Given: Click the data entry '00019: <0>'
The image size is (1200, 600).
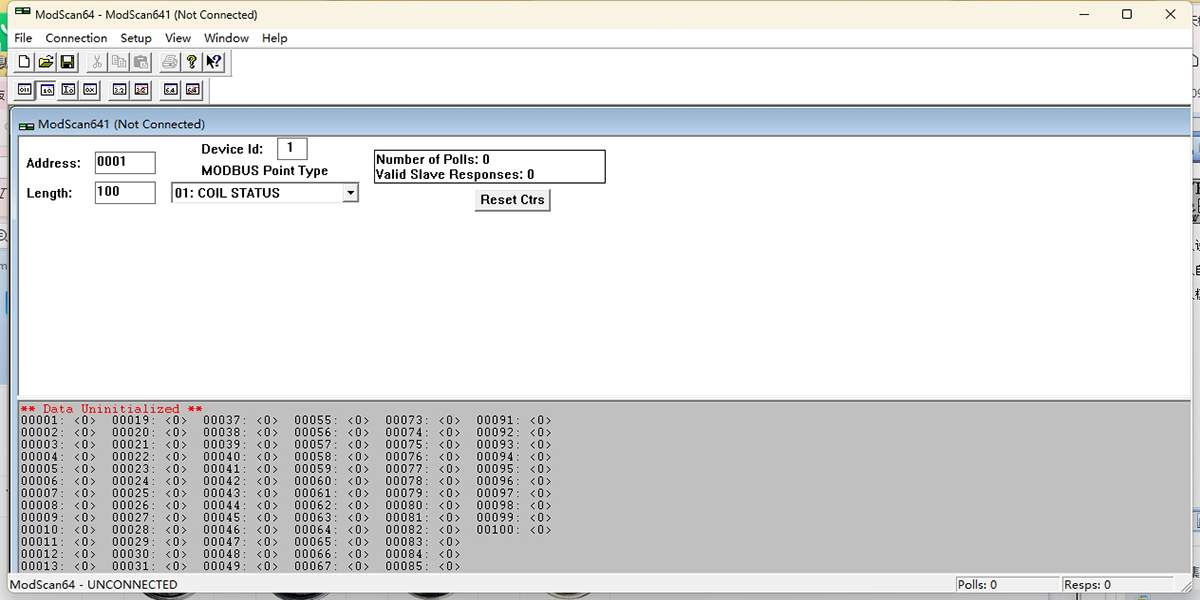Looking at the screenshot, I should click(149, 421).
